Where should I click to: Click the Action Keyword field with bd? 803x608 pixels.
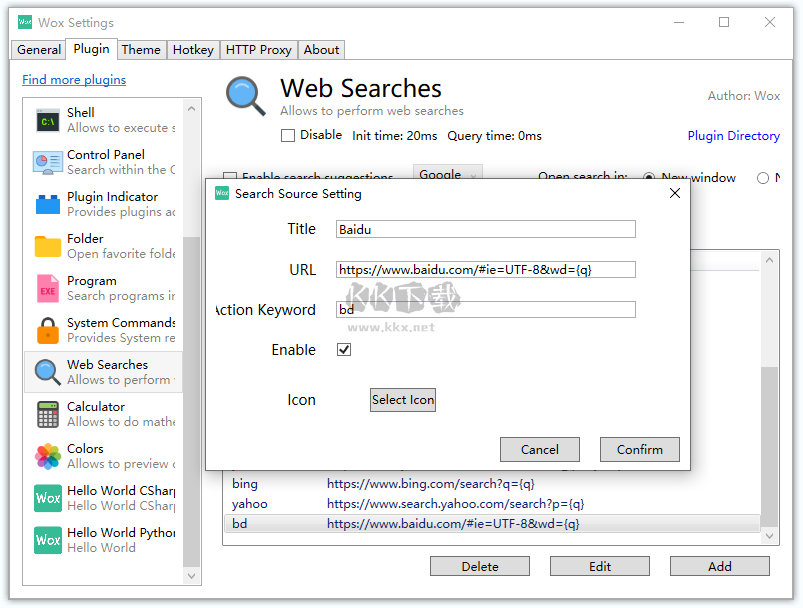pos(485,309)
